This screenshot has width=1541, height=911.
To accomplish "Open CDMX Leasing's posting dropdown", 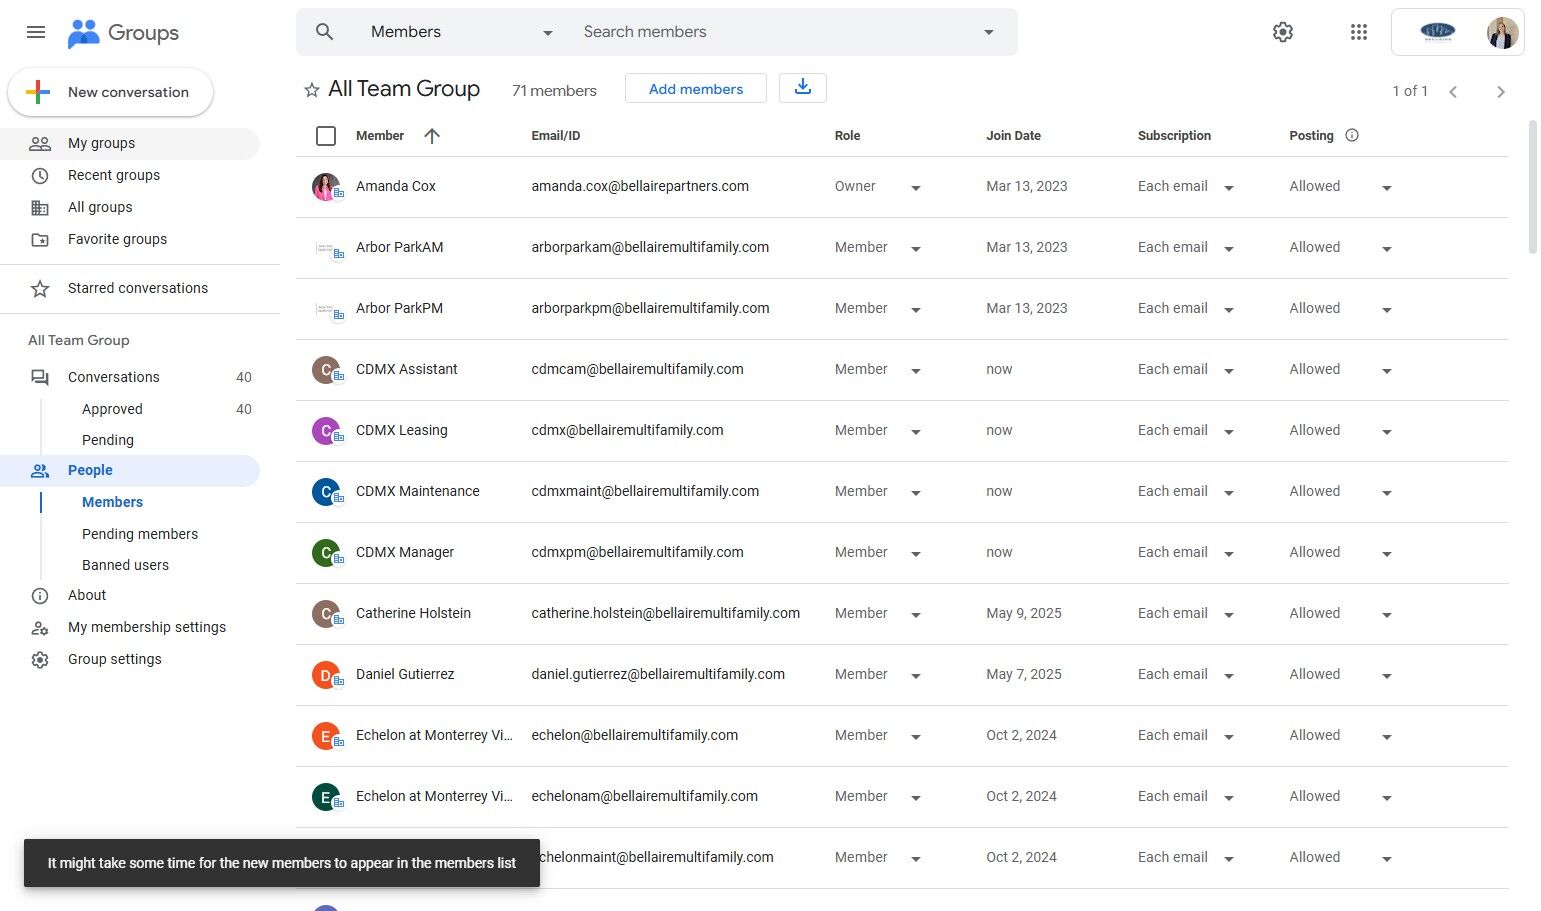I will pyautogui.click(x=1386, y=432).
